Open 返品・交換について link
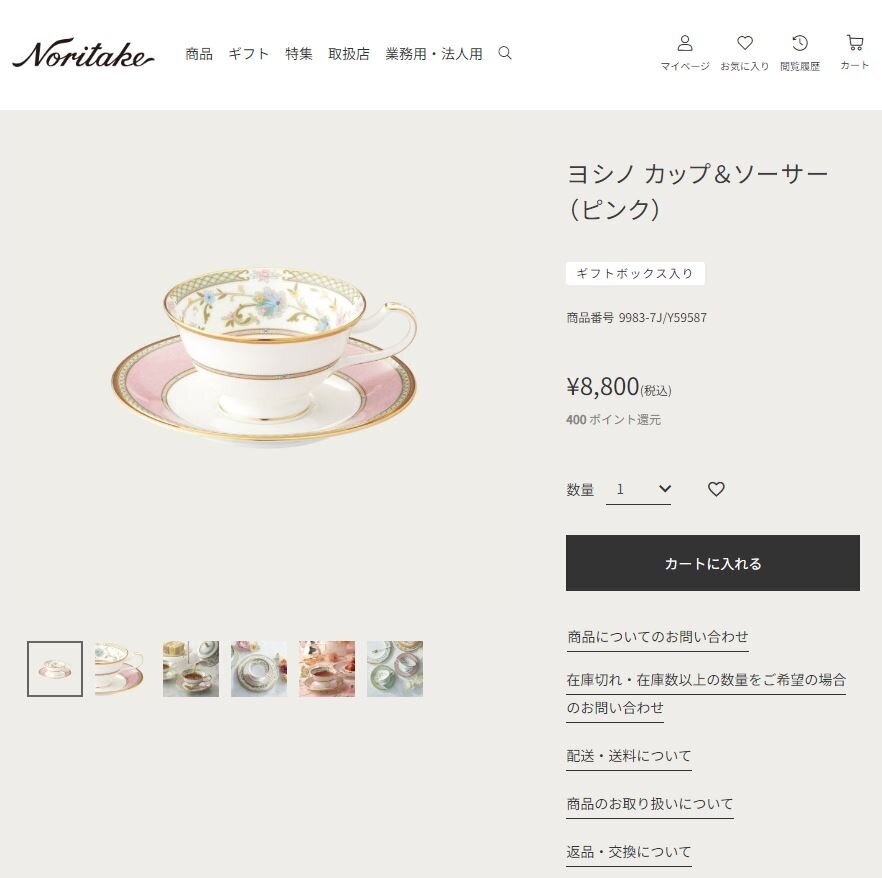Screen dimensions: 882x878 click(x=628, y=852)
